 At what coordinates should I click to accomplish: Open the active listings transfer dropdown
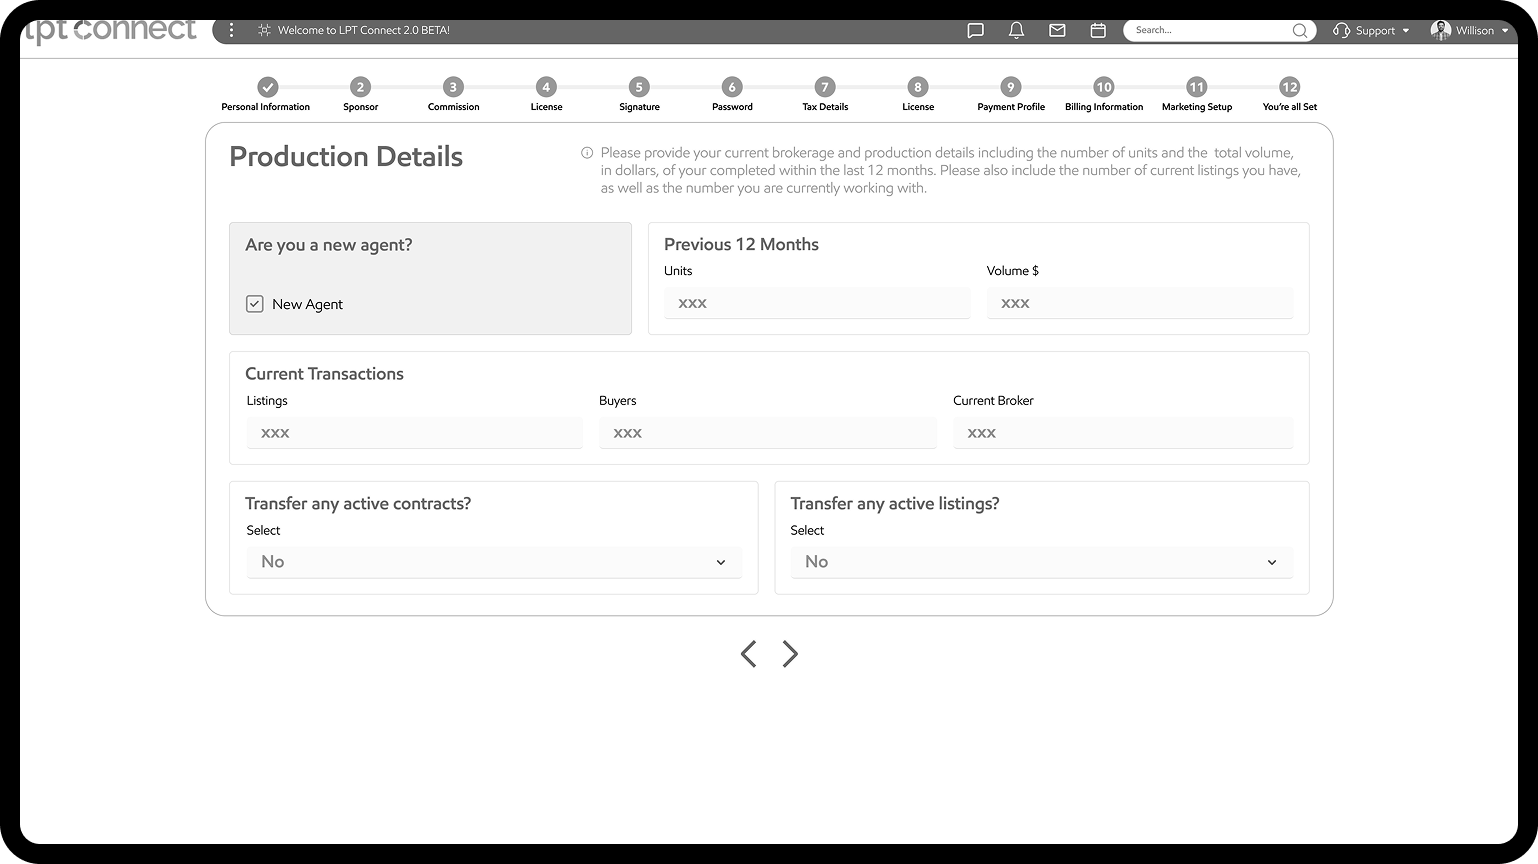1041,562
